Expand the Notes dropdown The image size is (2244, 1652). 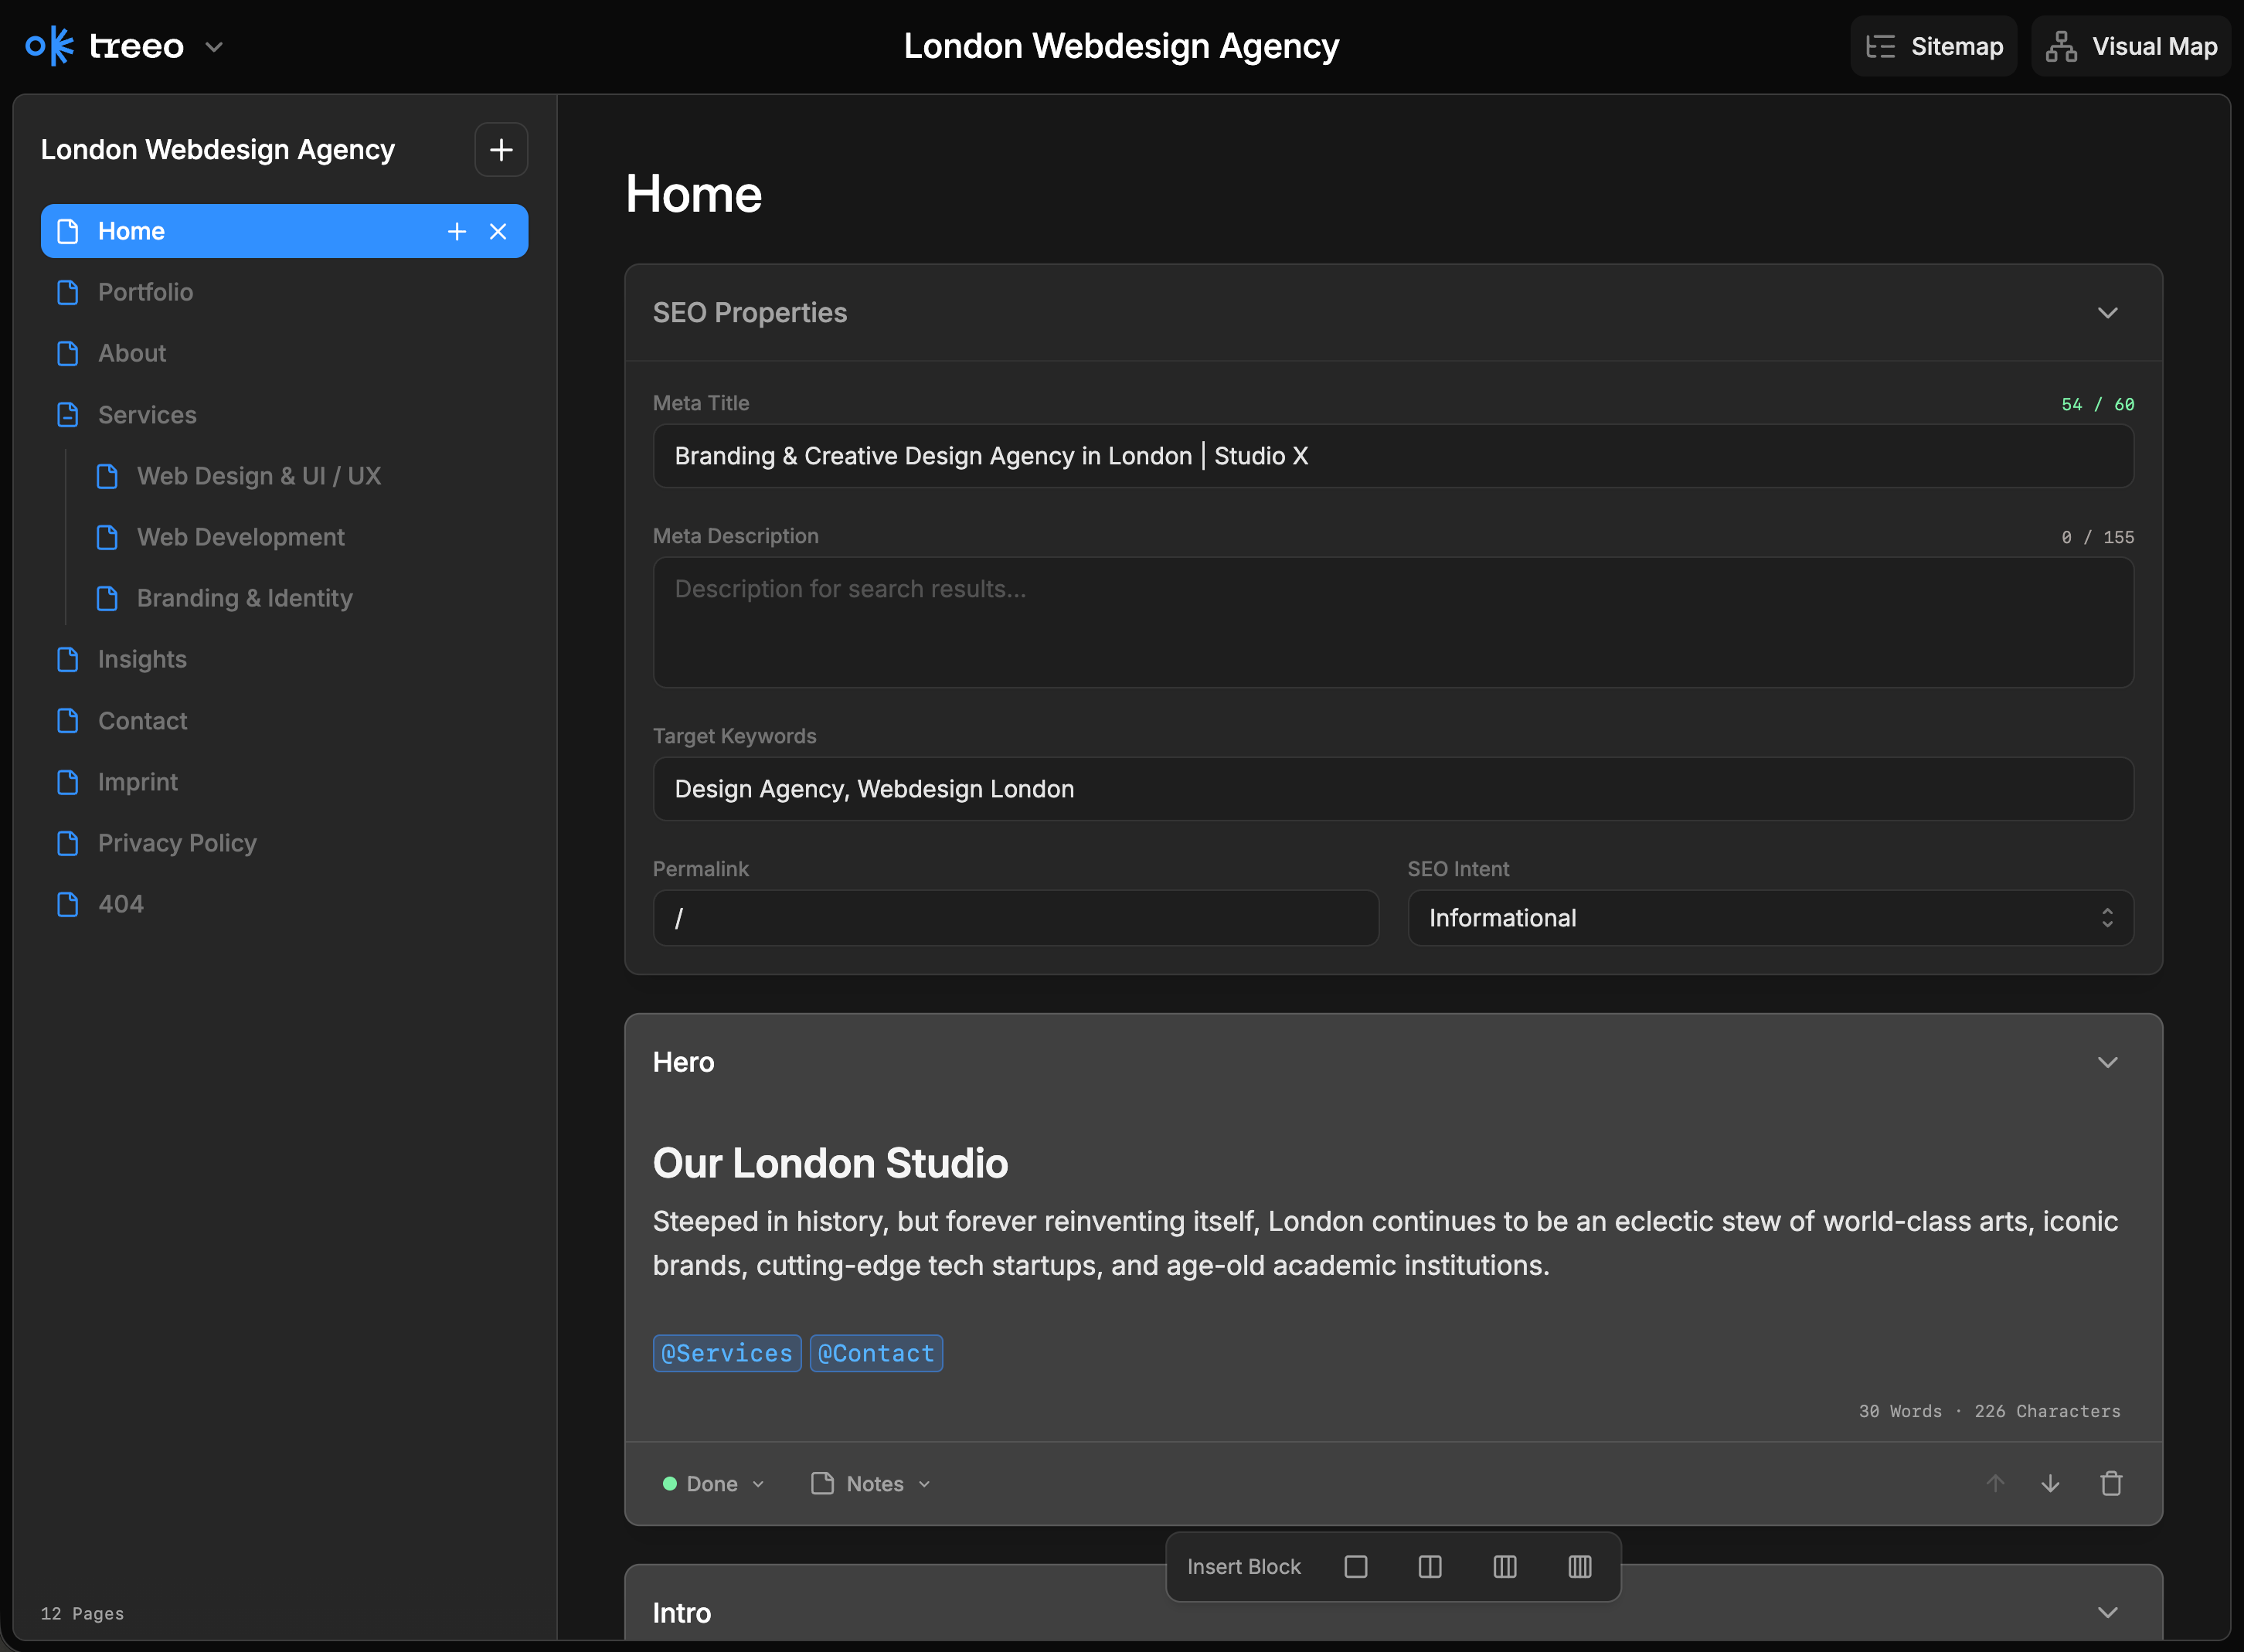point(871,1483)
